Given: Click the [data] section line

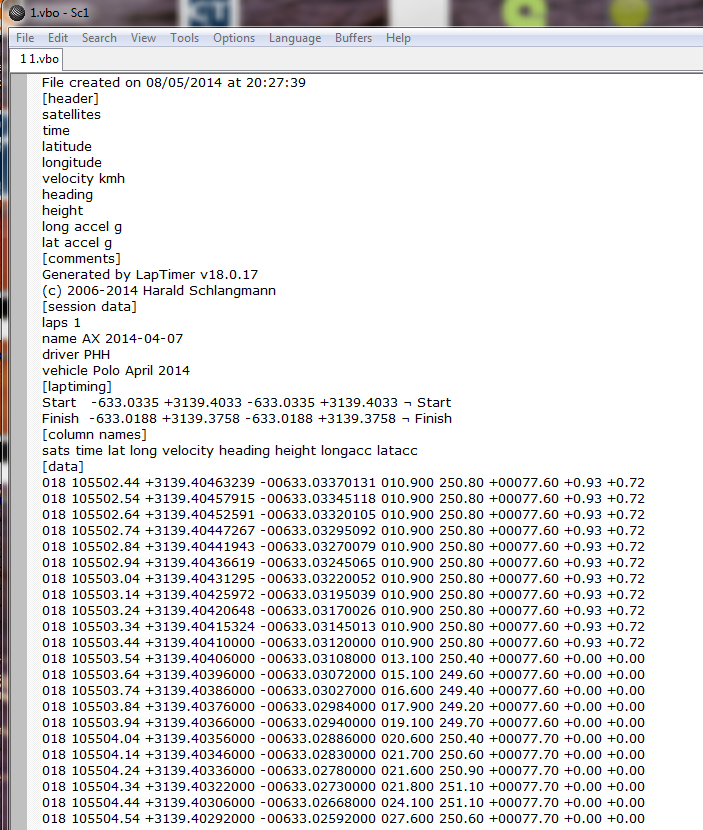Looking at the screenshot, I should 62,466.
